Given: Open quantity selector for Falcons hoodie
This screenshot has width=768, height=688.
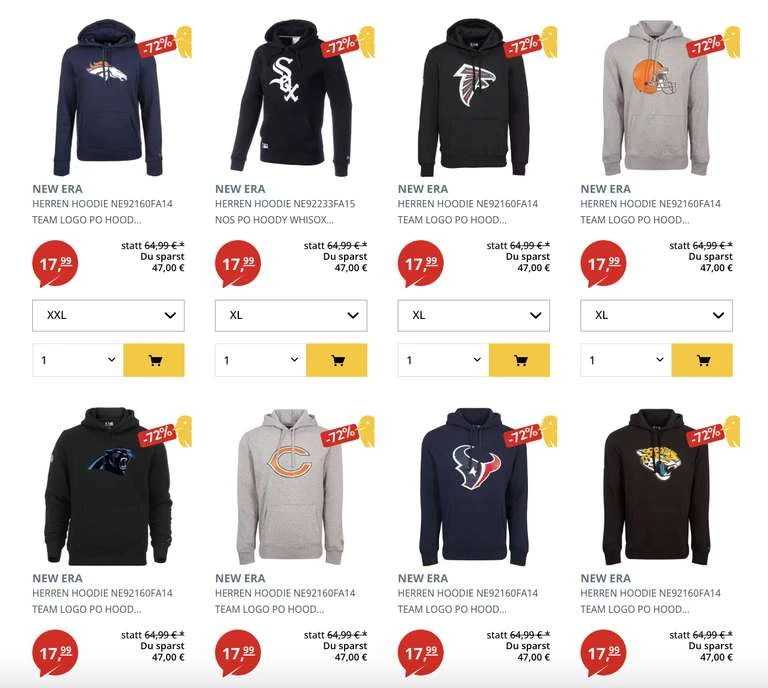Looking at the screenshot, I should pos(443,360).
